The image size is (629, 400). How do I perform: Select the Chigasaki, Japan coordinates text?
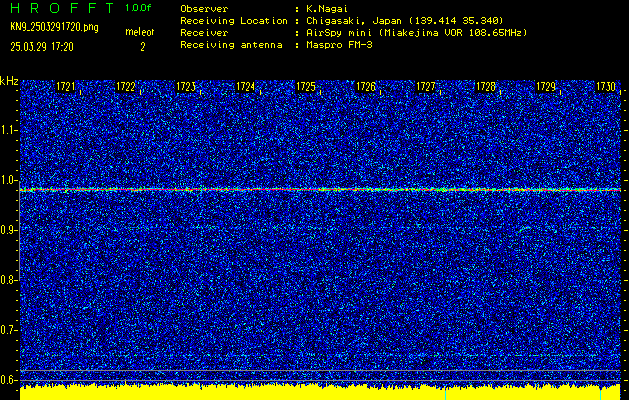point(405,20)
